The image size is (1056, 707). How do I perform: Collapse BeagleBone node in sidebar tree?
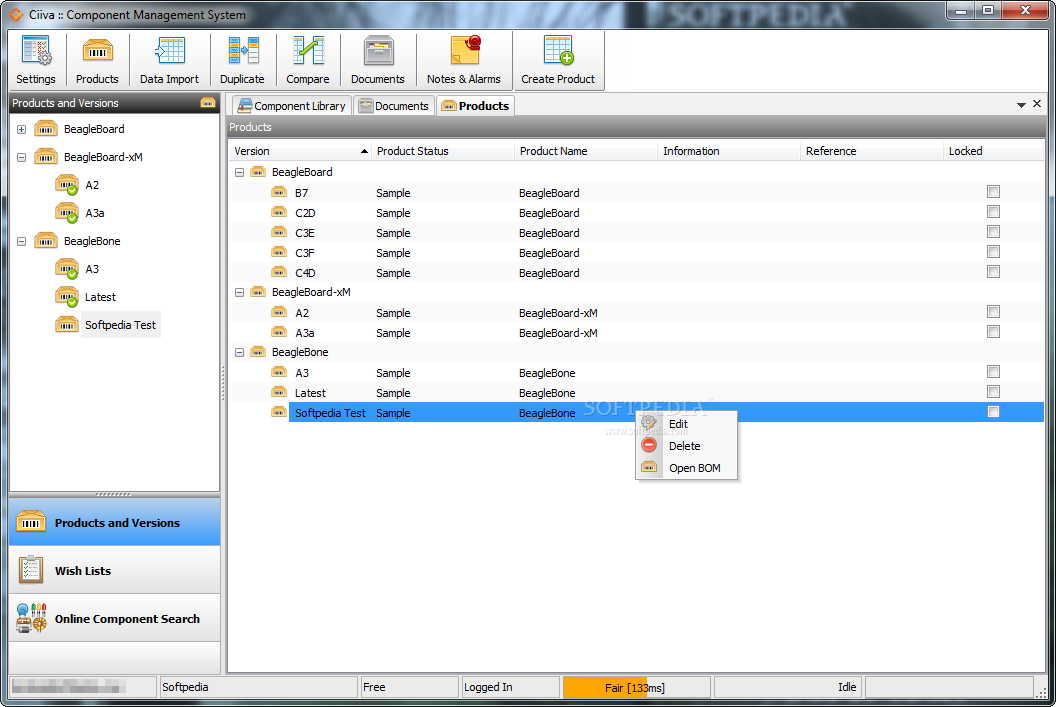click(22, 241)
